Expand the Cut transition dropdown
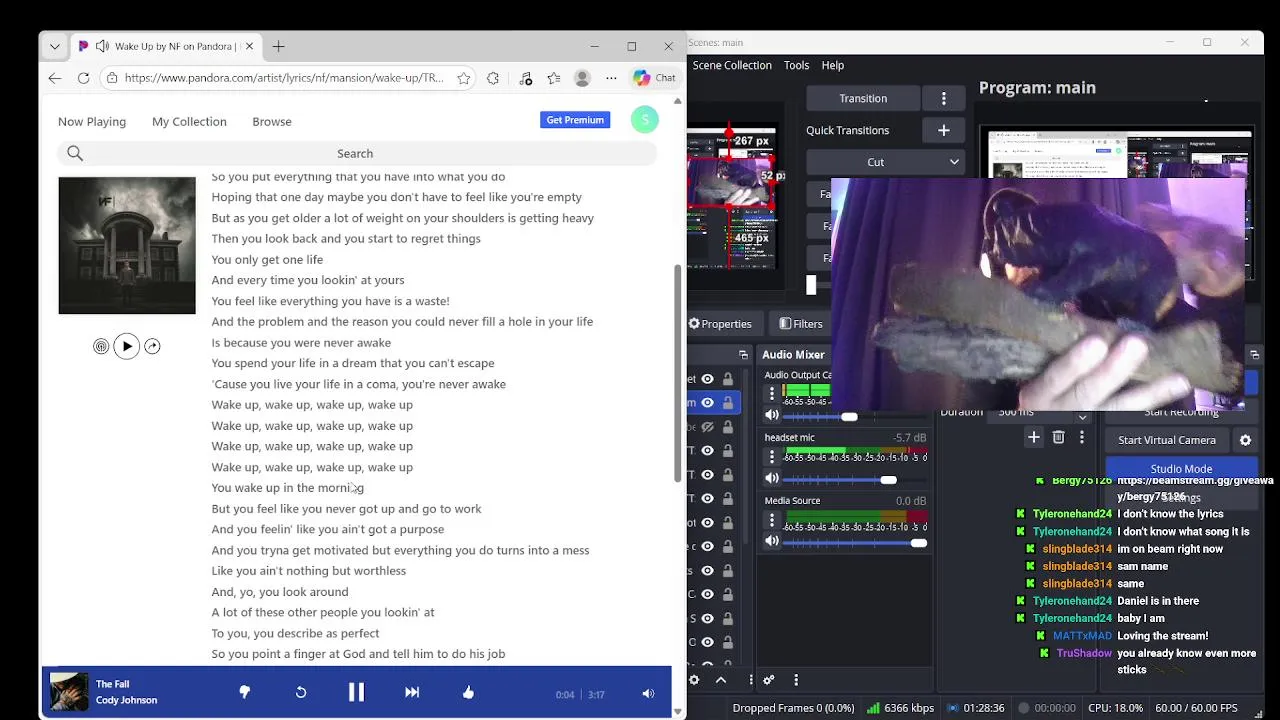Screen dimensions: 1280x720 [884, 162]
